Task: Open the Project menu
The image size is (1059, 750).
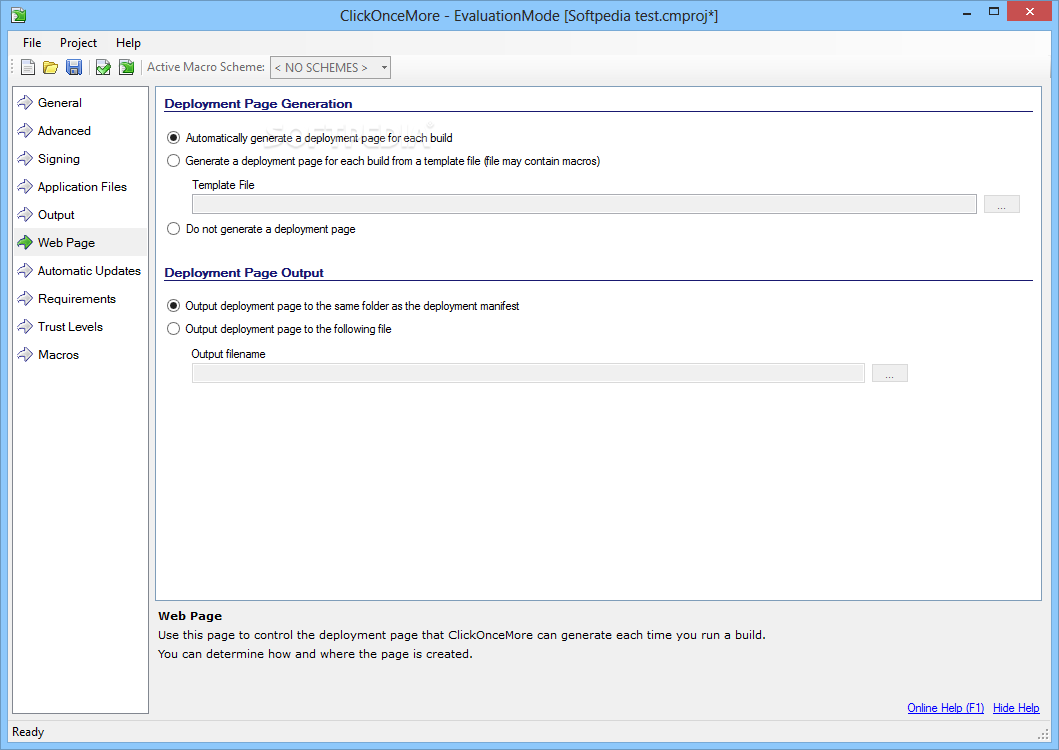Action: [x=78, y=43]
